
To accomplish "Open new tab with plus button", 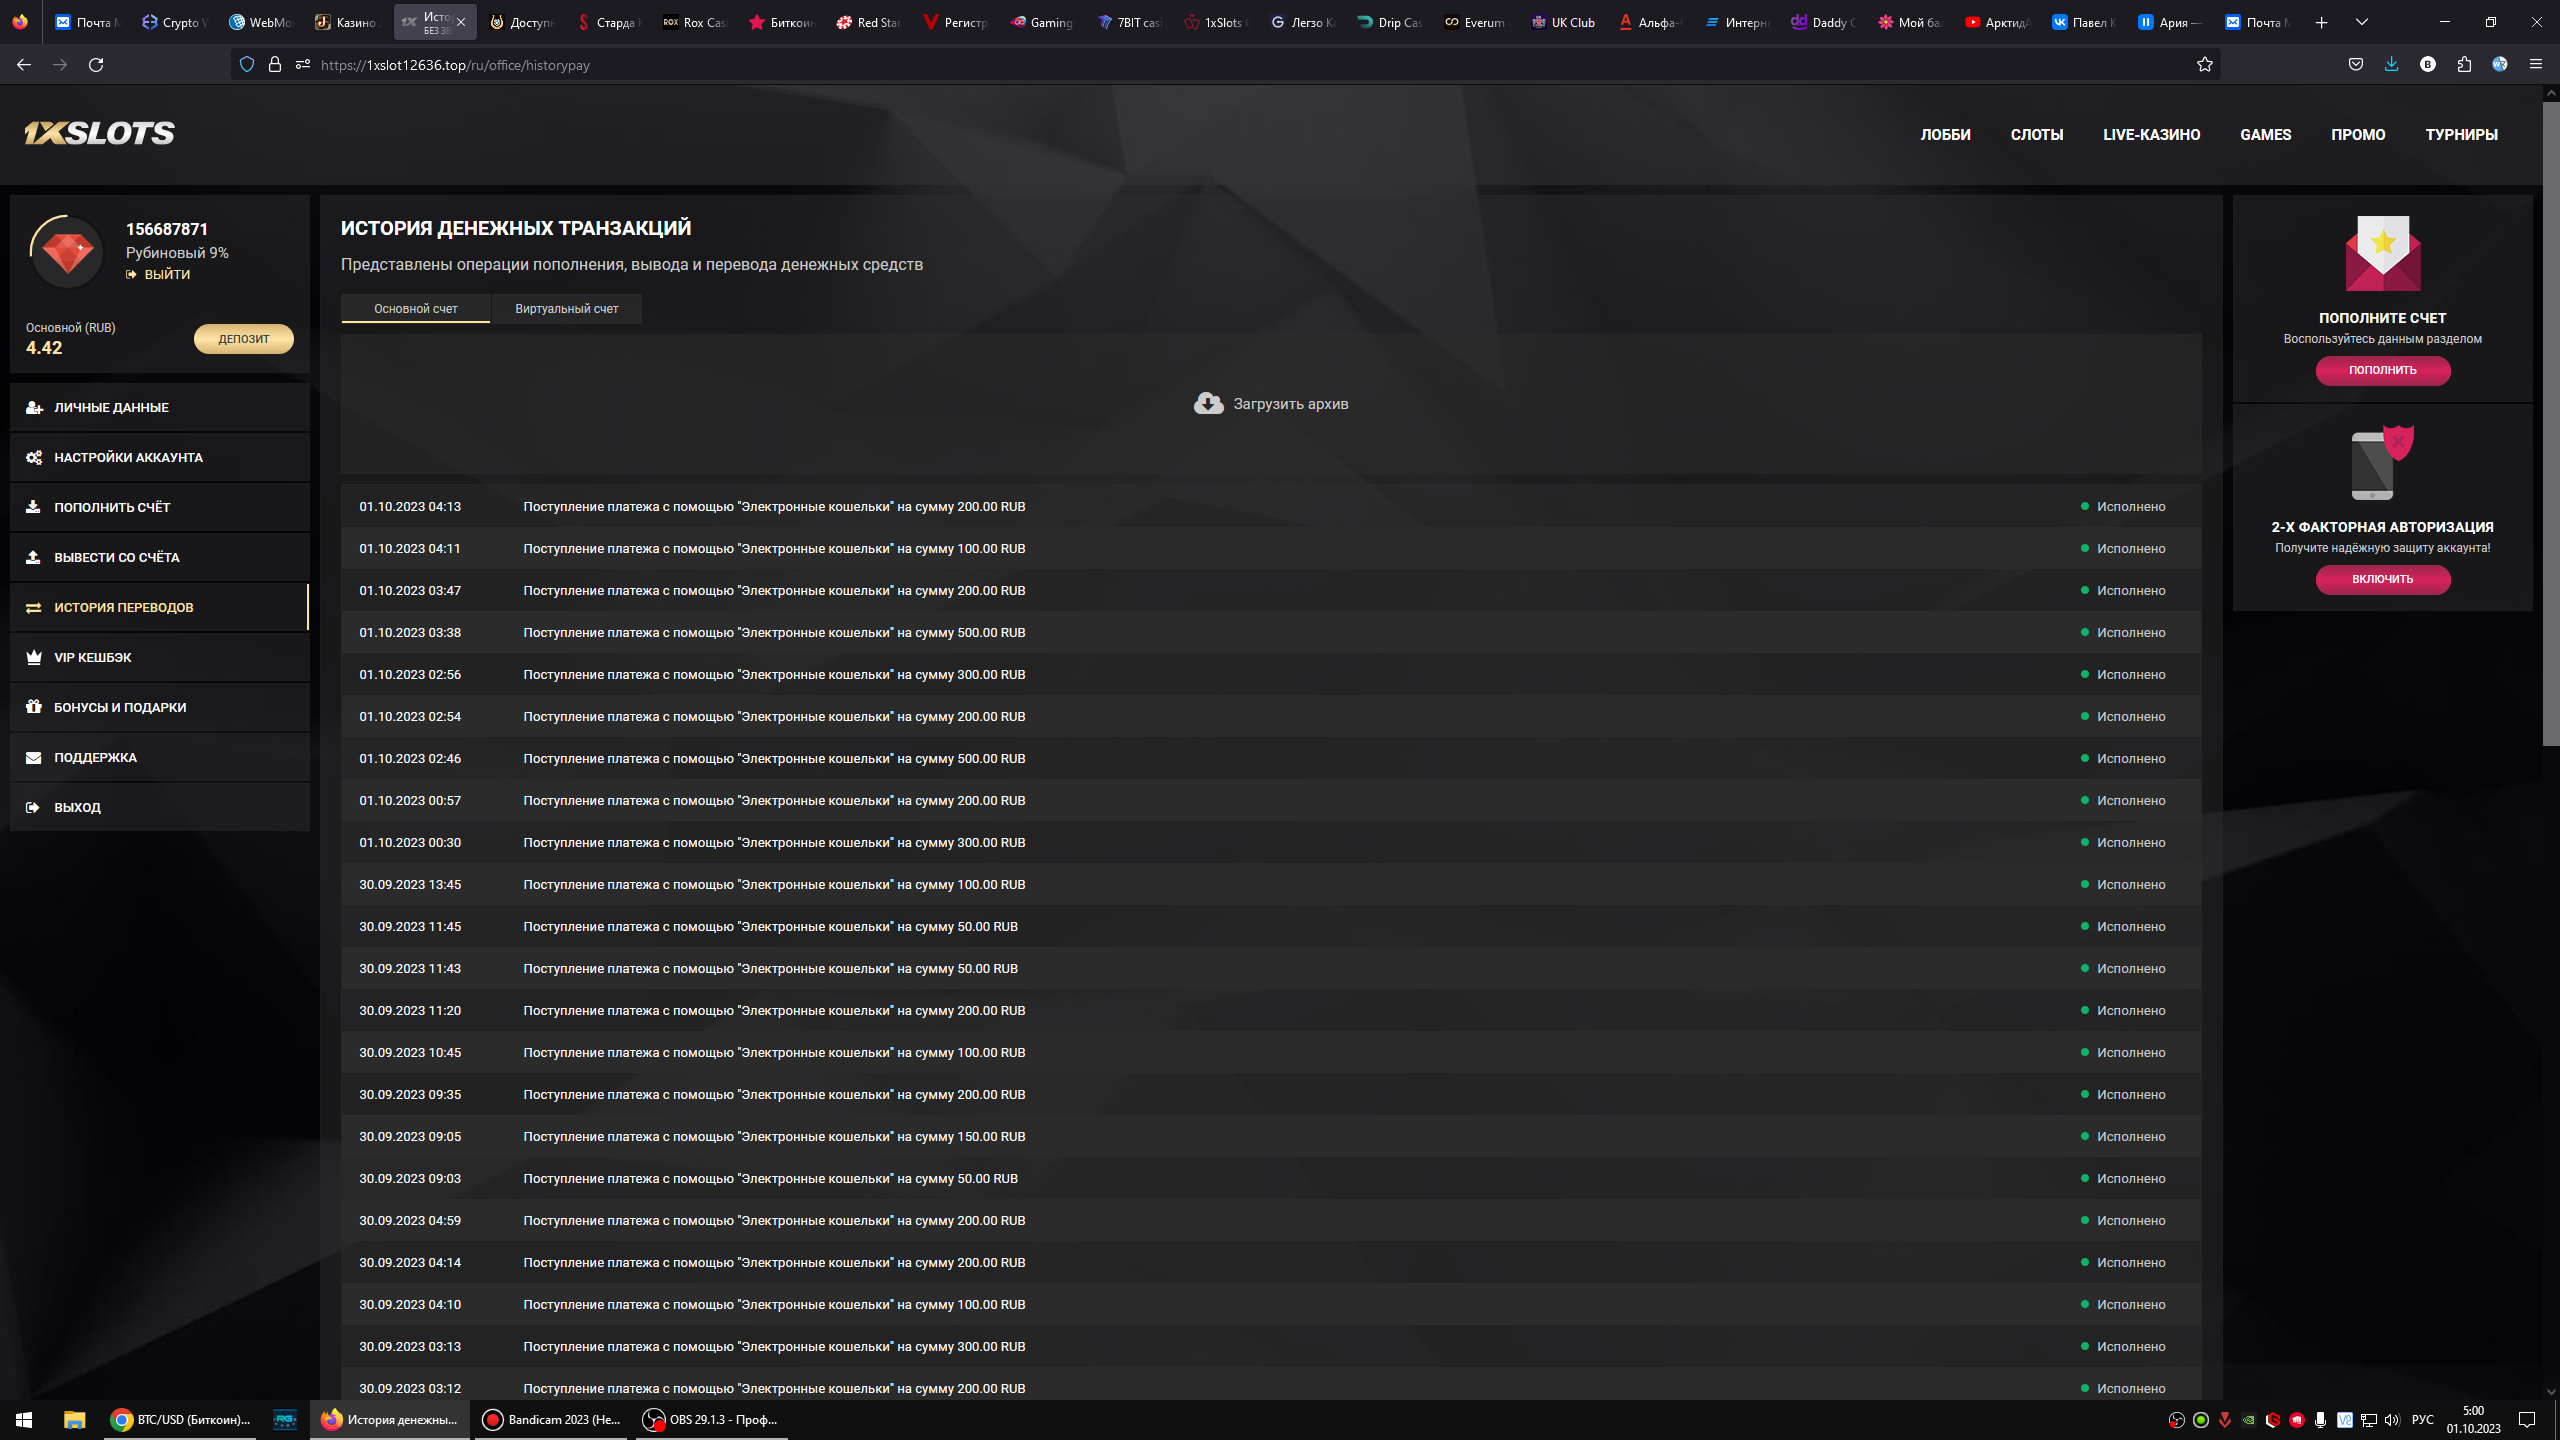I will [2321, 22].
